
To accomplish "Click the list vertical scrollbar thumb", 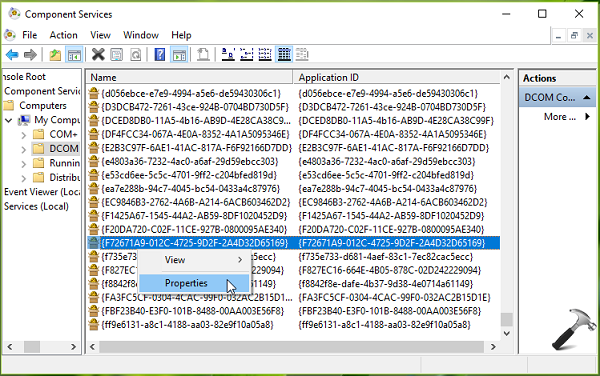I will pyautogui.click(x=507, y=319).
